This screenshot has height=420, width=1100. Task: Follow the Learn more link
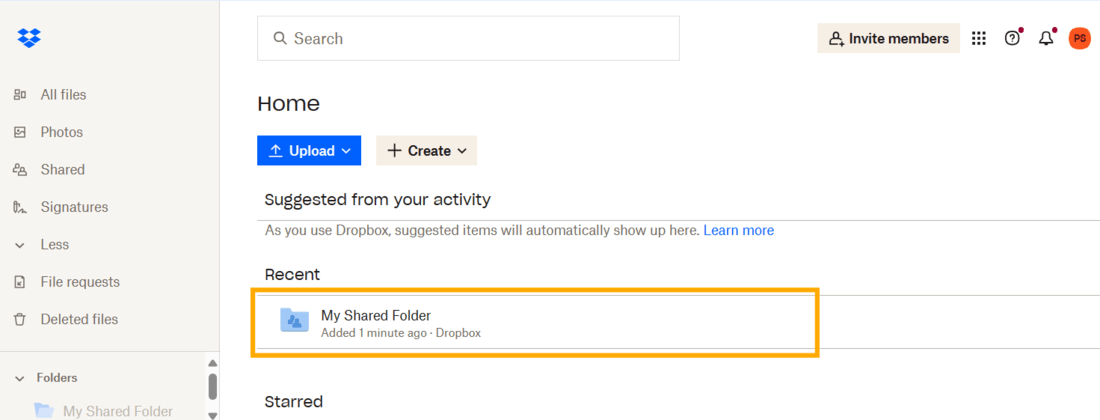coord(738,230)
